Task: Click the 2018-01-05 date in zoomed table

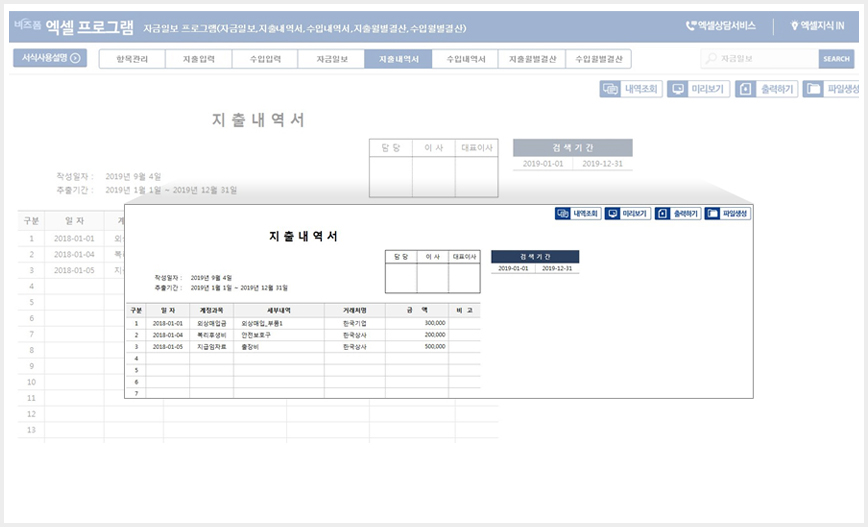Action: (168, 347)
